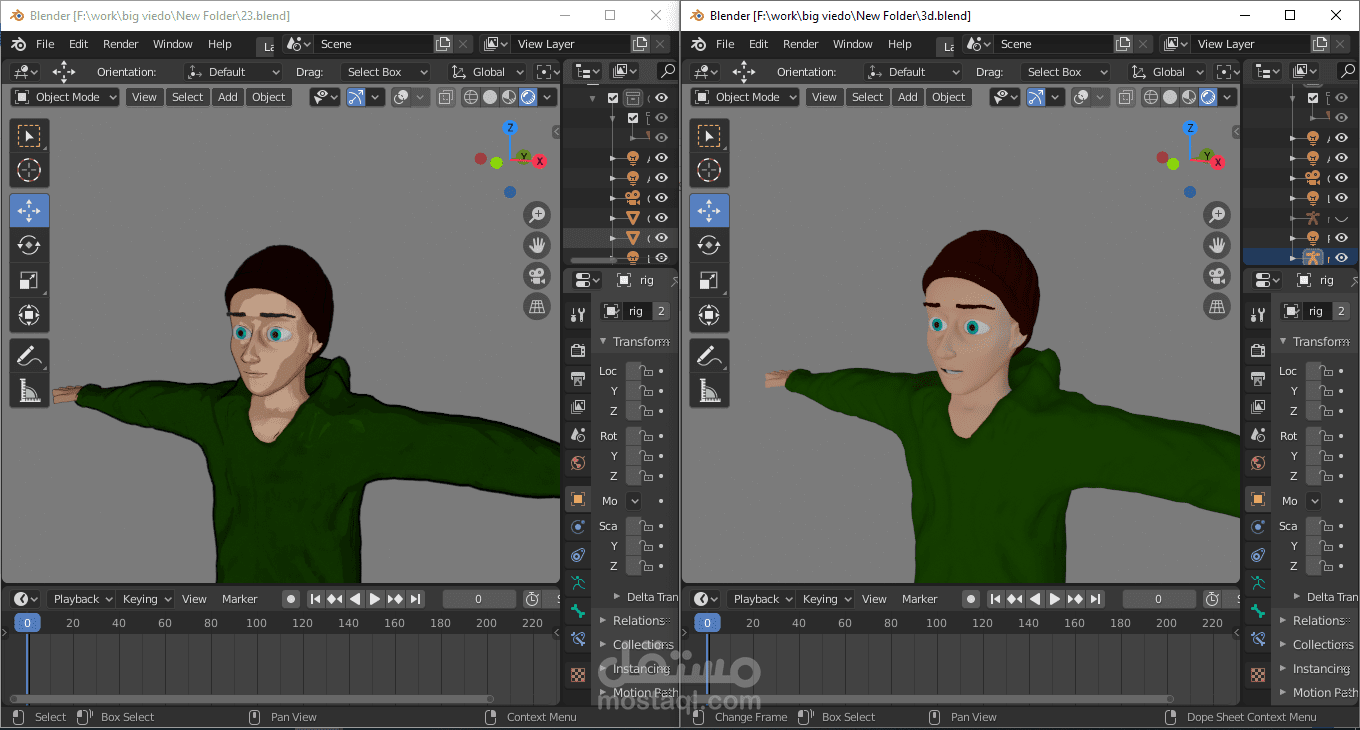Click the red X axis on 23.blend navigation gizmo

(x=540, y=161)
